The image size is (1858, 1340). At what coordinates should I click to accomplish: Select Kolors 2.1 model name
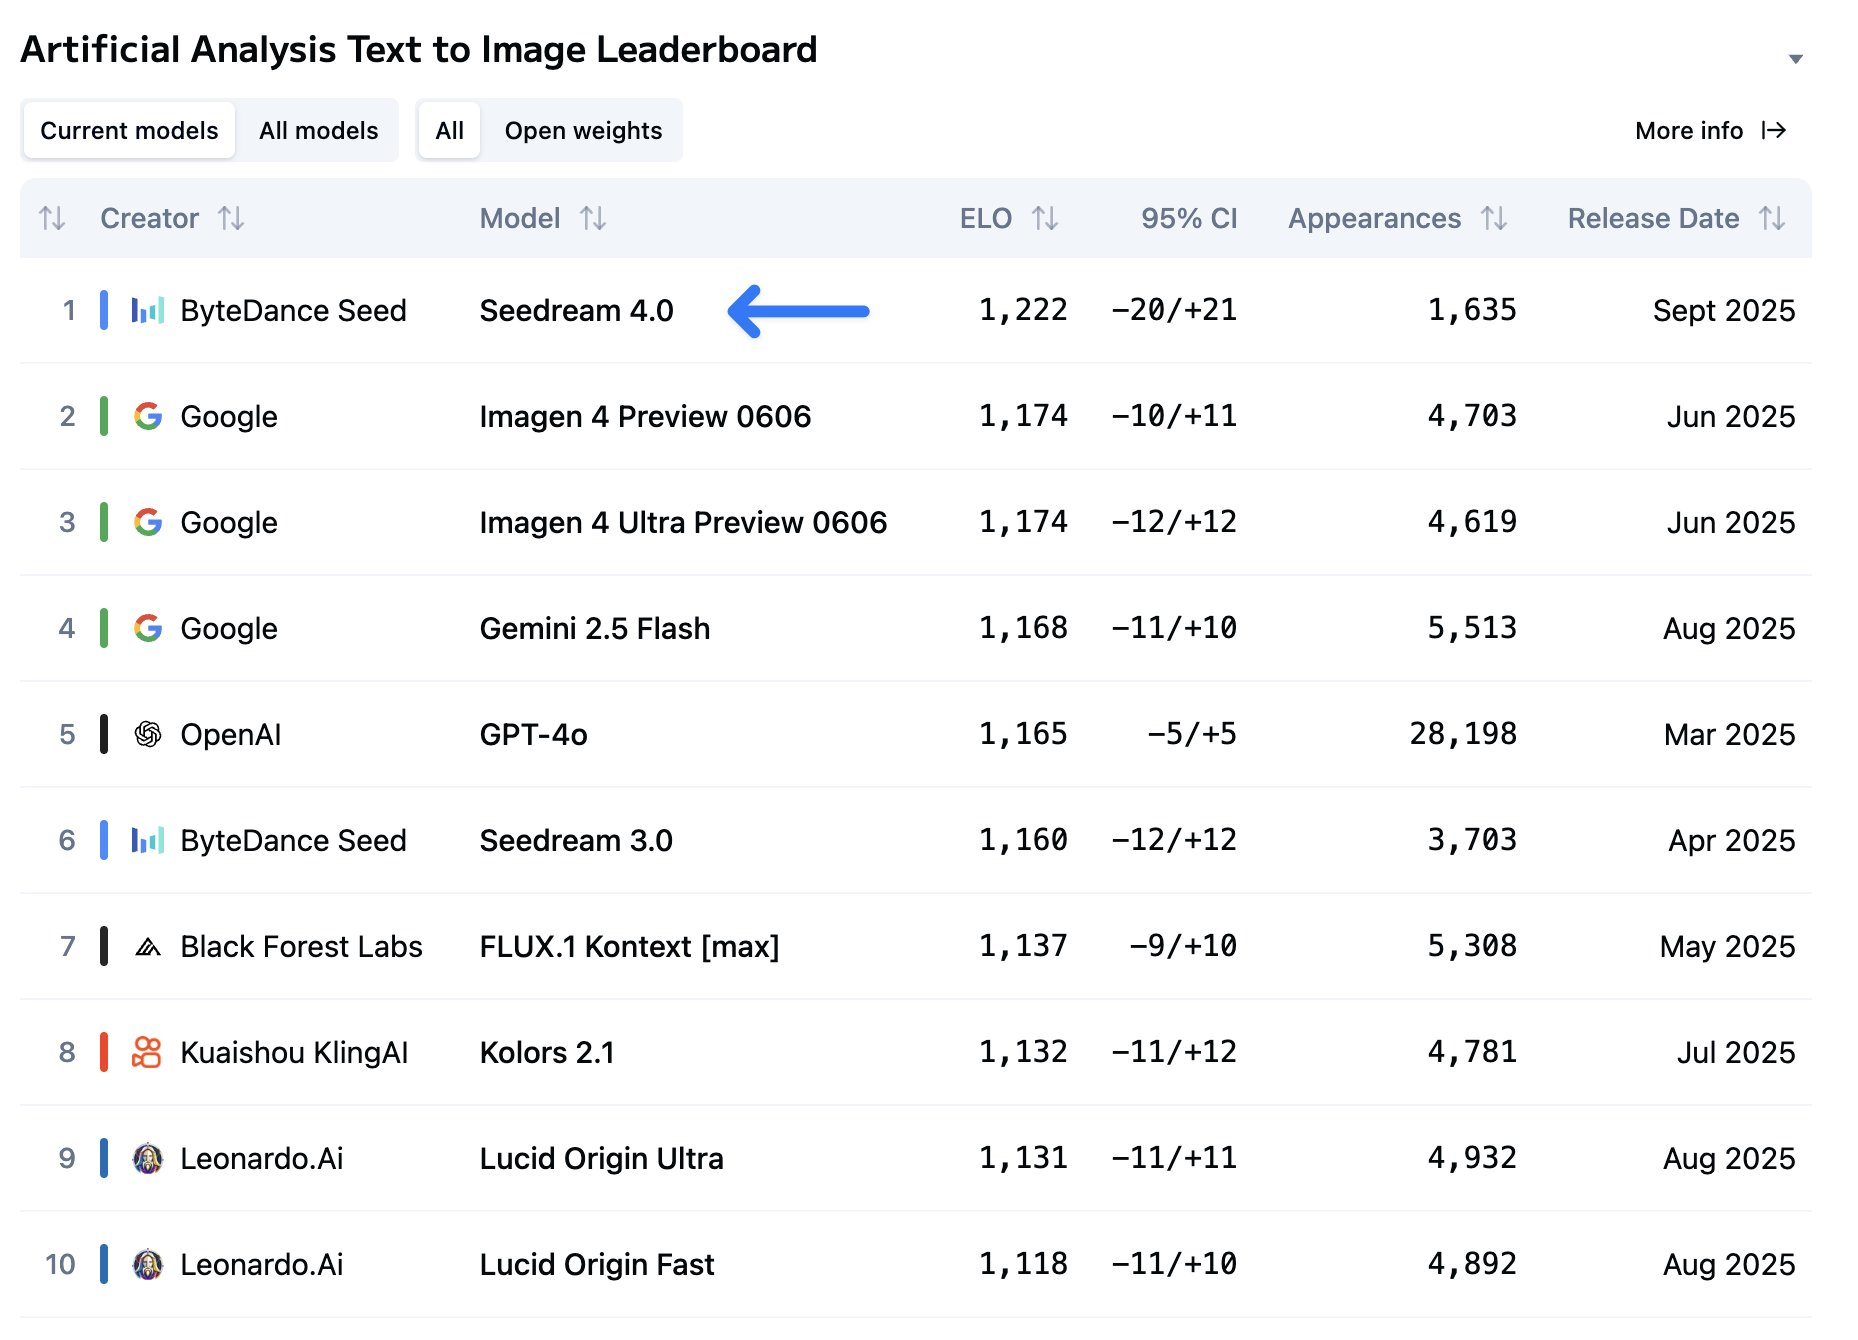pos(547,1053)
